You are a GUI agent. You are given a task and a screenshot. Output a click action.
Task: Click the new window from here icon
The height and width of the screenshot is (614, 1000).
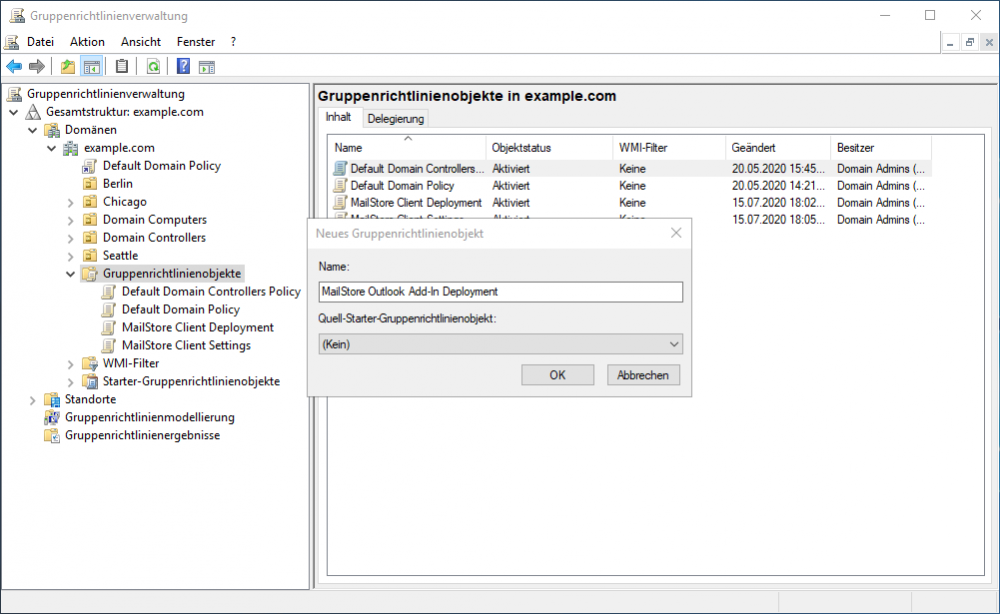(x=207, y=66)
